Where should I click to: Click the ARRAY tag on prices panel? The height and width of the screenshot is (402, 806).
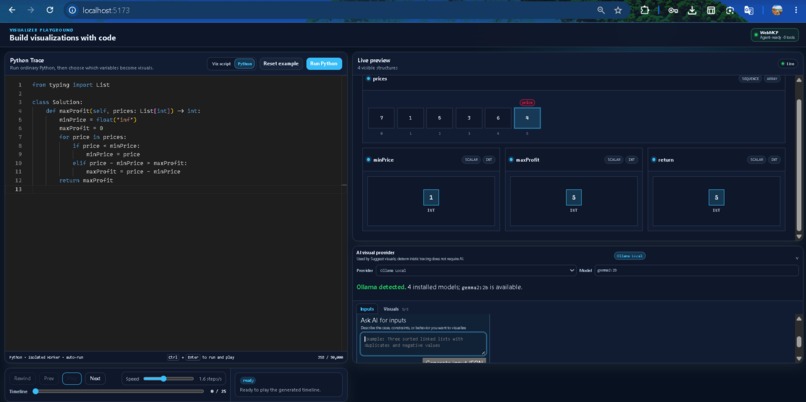pyautogui.click(x=772, y=79)
